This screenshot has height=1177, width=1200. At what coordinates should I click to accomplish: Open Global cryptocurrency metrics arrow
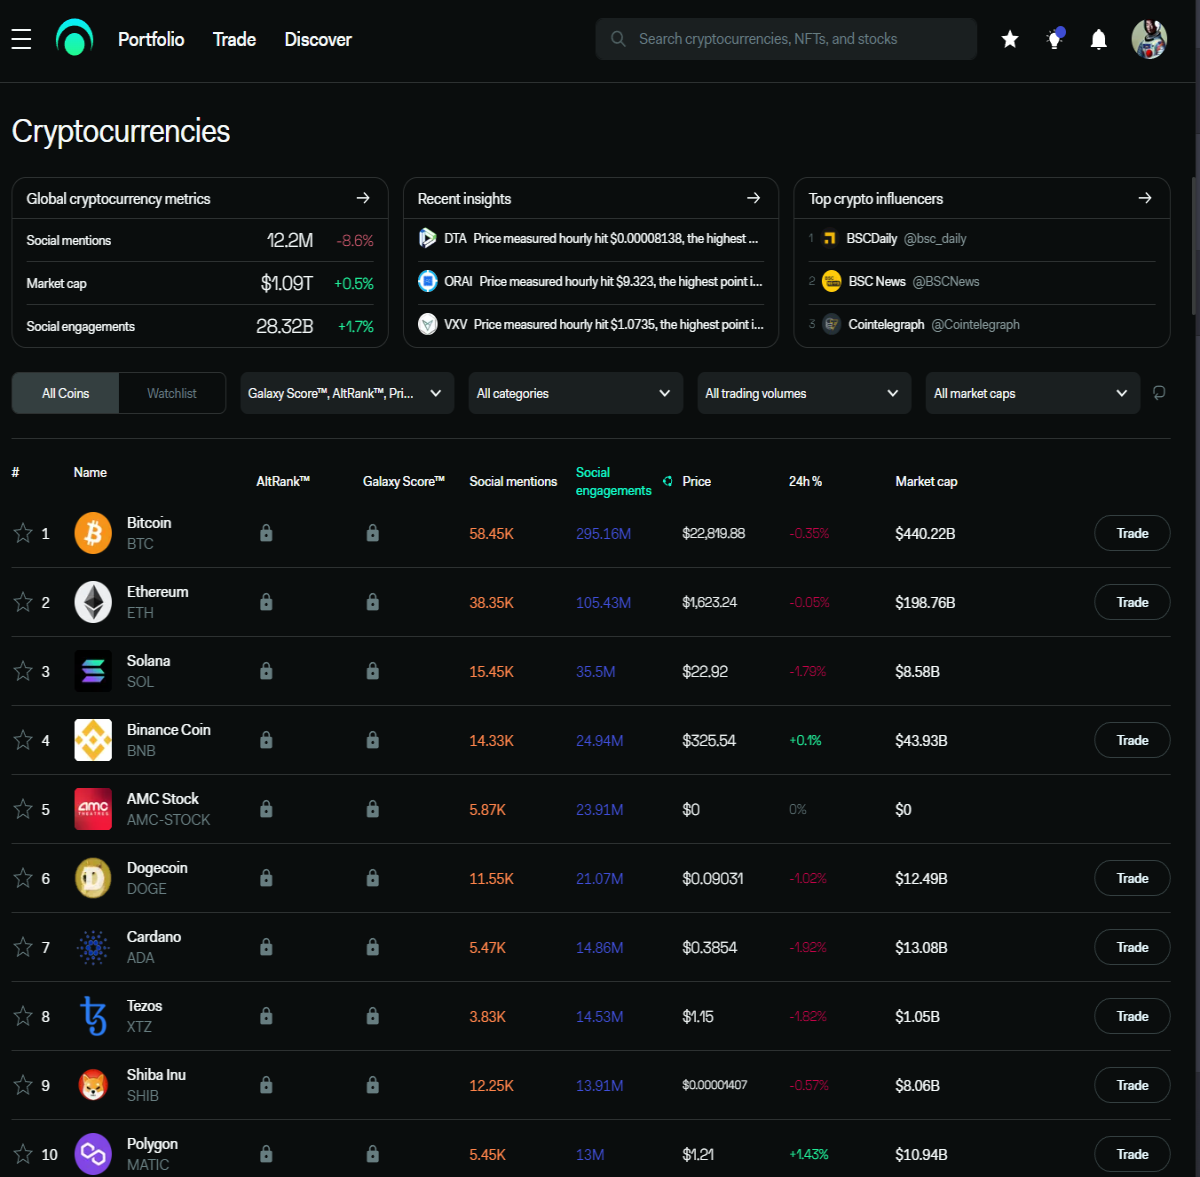click(x=363, y=198)
